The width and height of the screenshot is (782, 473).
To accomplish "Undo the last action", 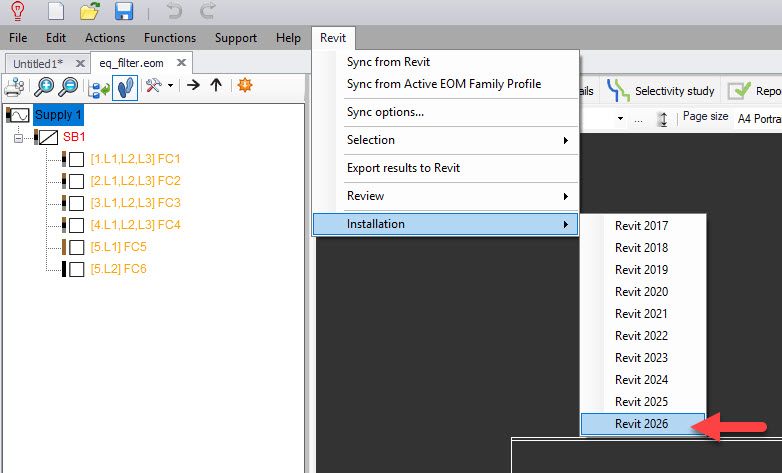I will (x=174, y=10).
